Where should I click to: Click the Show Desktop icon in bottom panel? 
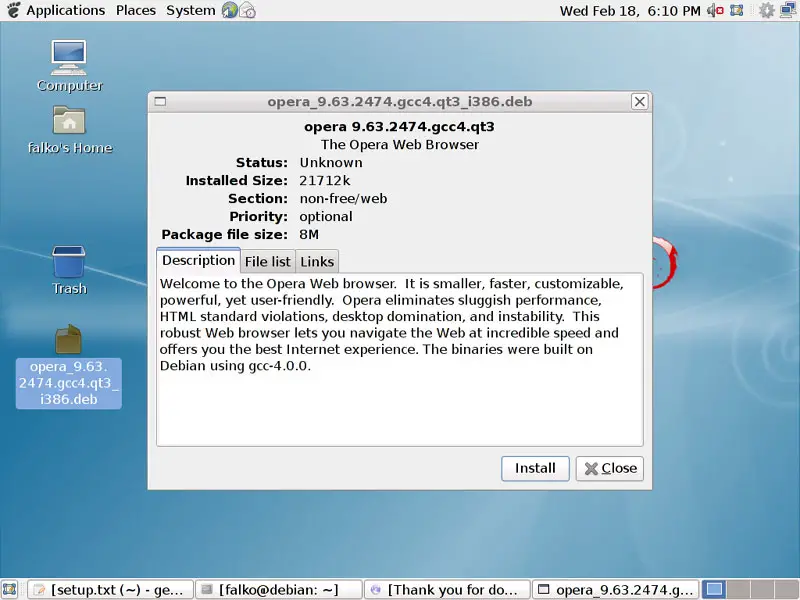tap(10, 590)
